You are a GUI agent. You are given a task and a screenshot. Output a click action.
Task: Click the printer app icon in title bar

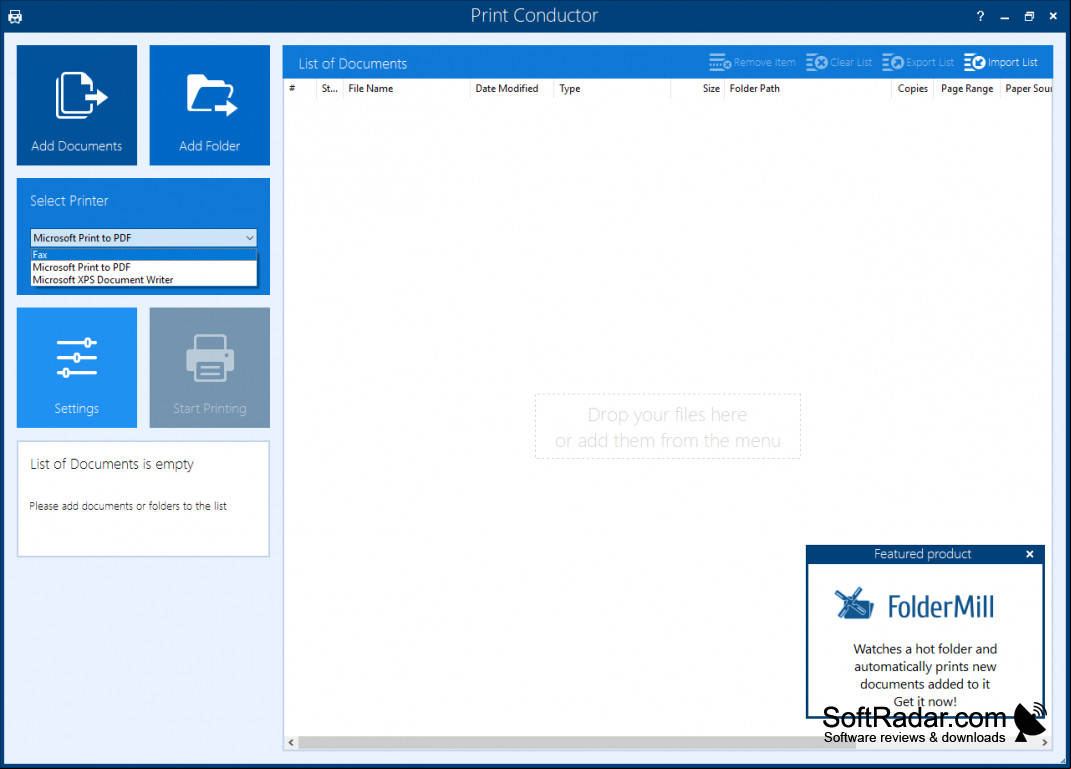[x=15, y=16]
